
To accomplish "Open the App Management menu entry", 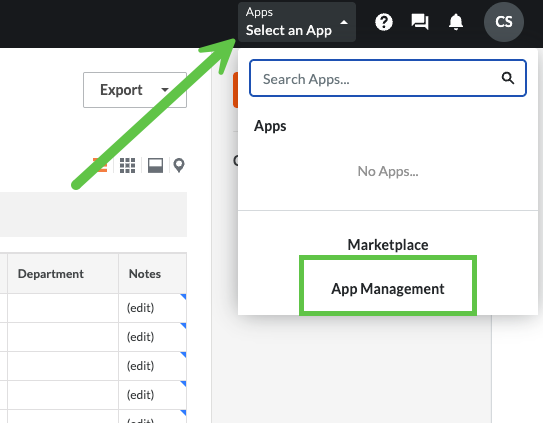I will [x=388, y=289].
